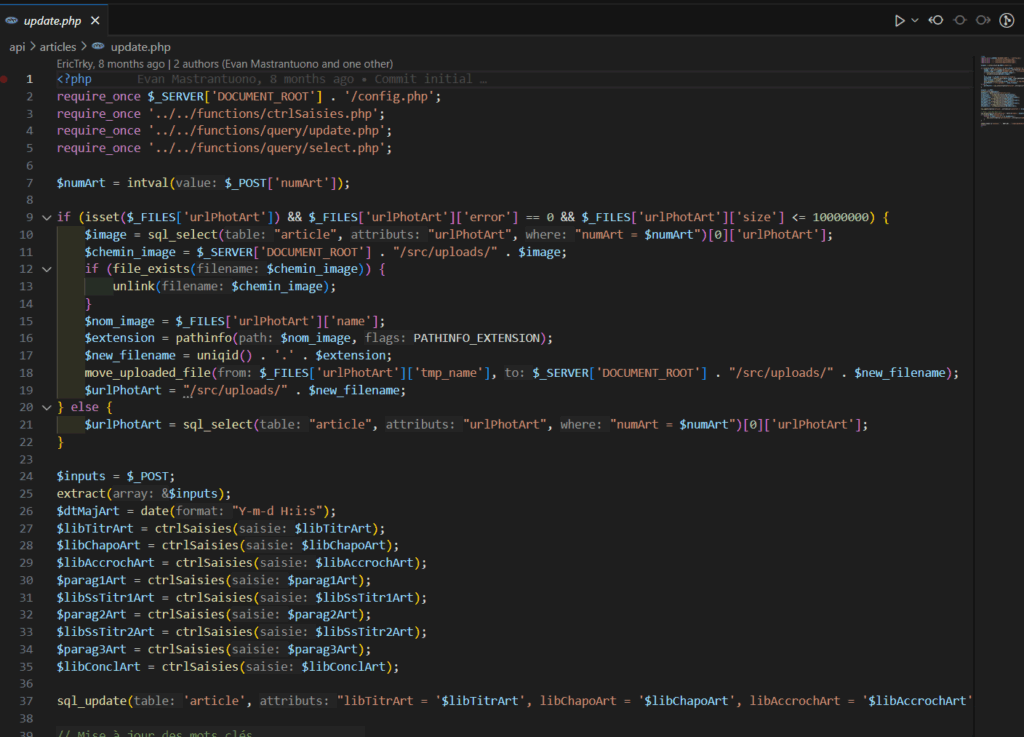Click the PHP file icon in breadcrumb
The height and width of the screenshot is (737, 1024).
98,46
